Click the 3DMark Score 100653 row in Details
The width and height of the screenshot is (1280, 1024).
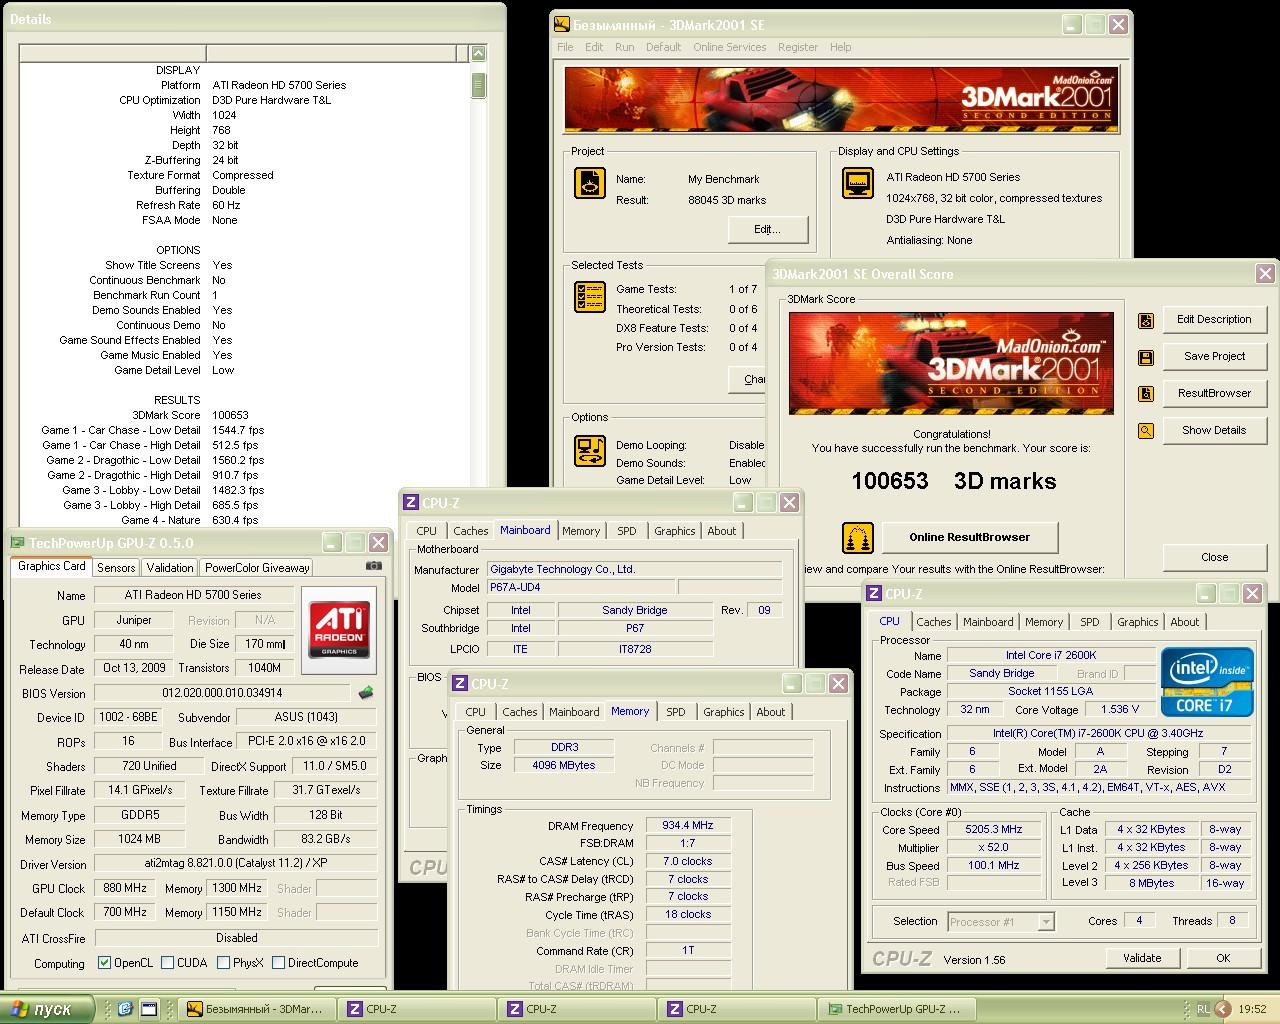[190, 415]
